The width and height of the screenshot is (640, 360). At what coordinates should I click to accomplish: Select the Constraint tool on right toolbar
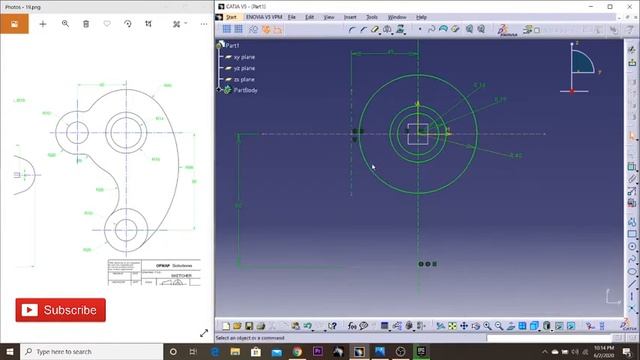pyautogui.click(x=632, y=167)
